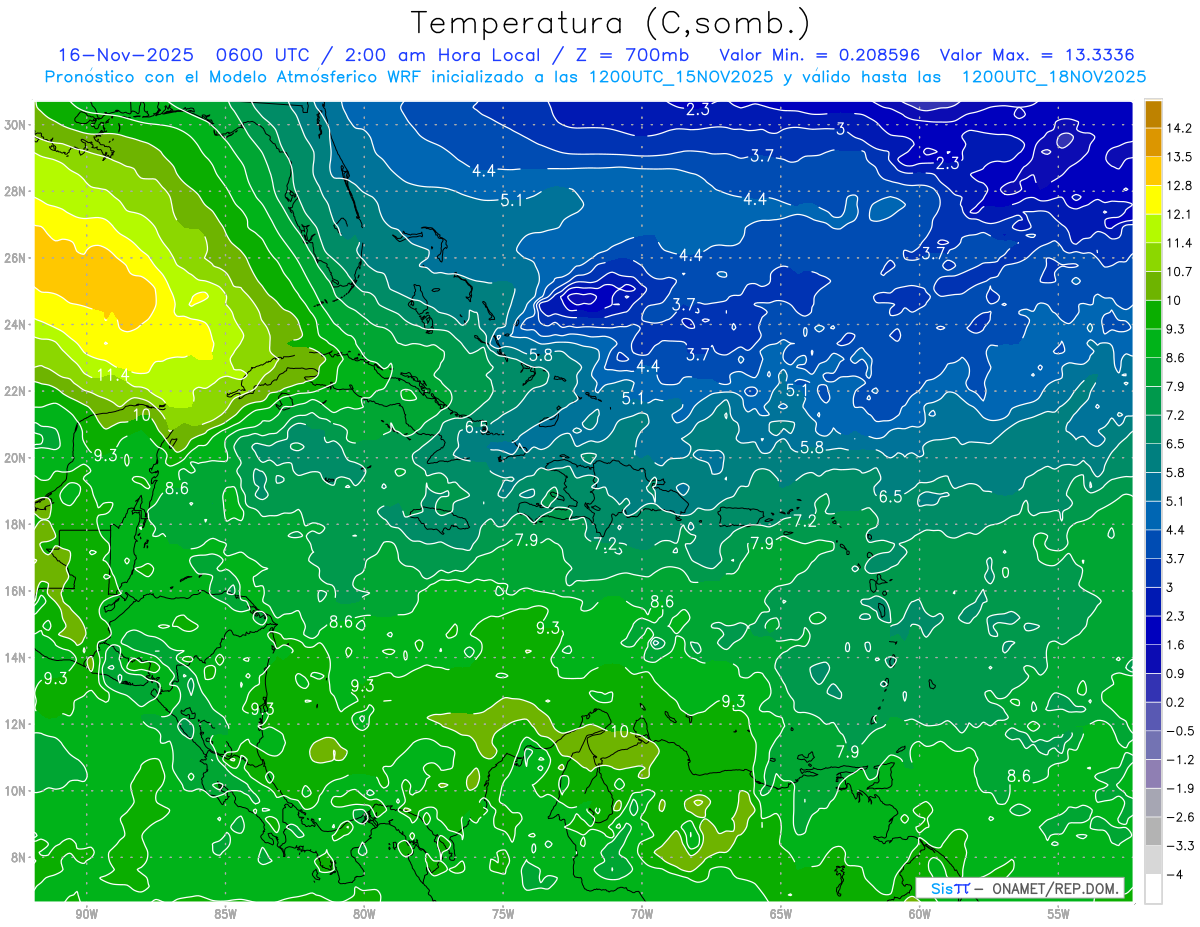The height and width of the screenshot is (927, 1200).
Task: Click the orange colorbar segment above 14.2
Action: (1153, 114)
